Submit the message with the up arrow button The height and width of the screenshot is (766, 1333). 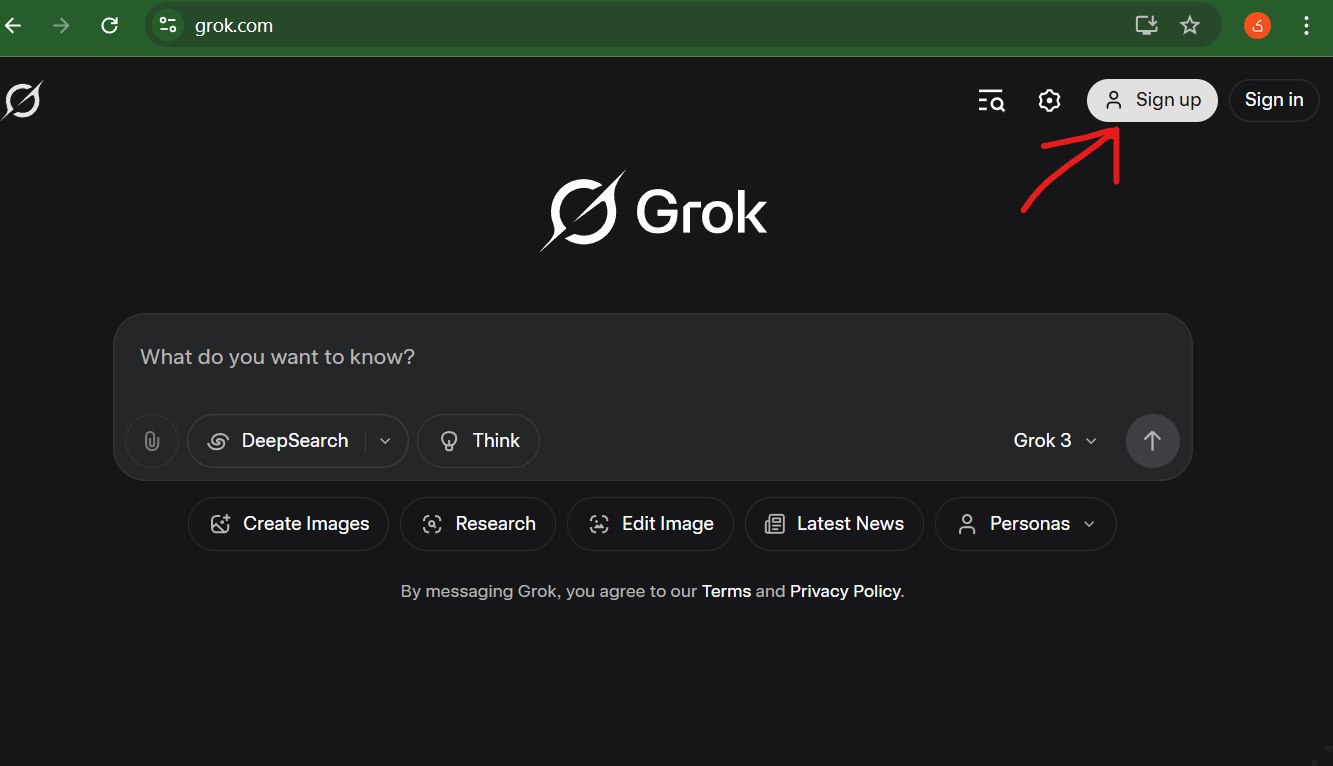(x=1152, y=441)
